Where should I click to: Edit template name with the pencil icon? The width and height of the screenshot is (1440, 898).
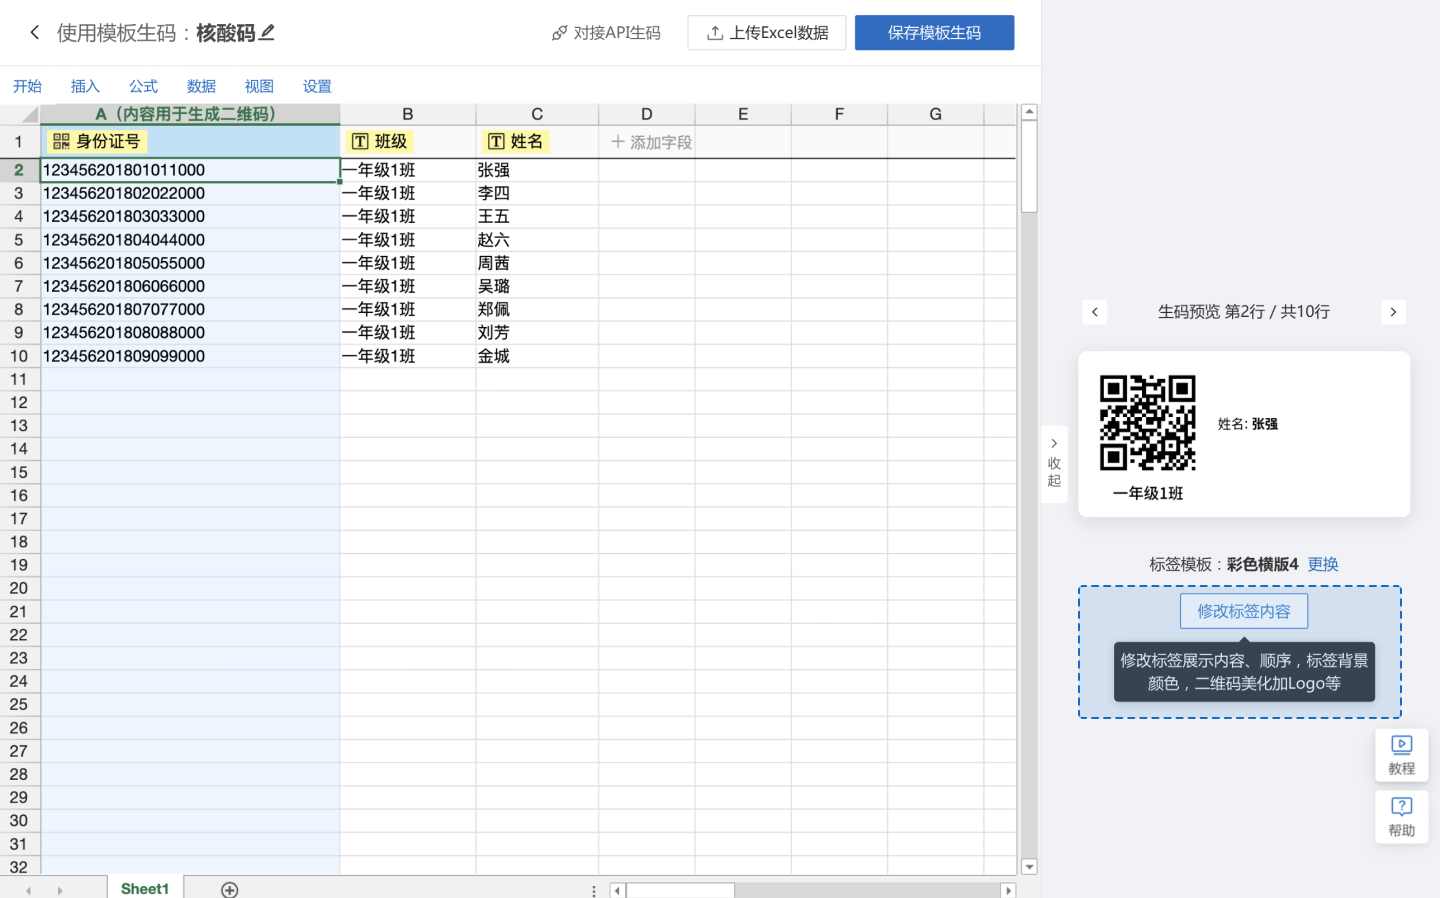(x=267, y=32)
